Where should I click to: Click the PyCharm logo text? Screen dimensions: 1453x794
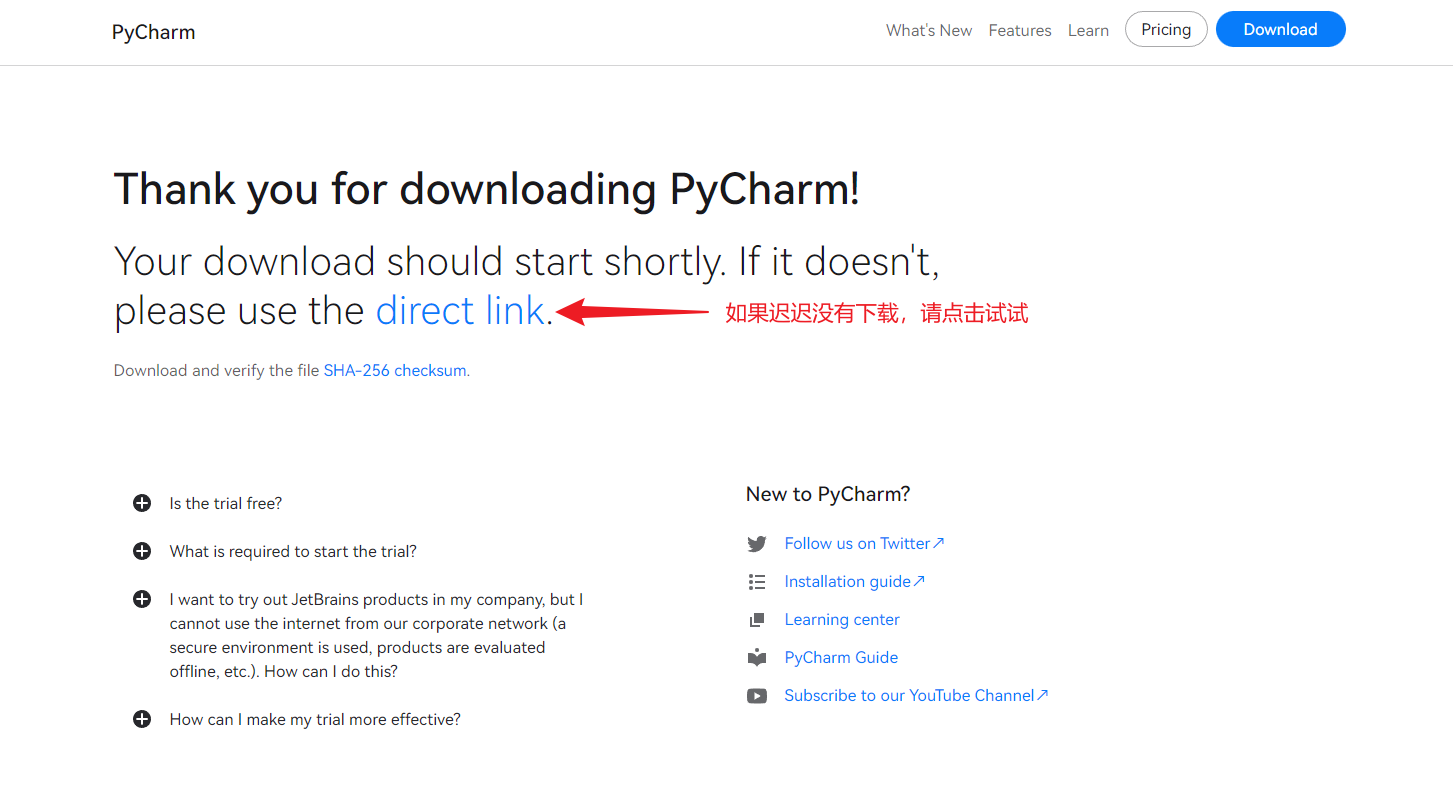[153, 32]
